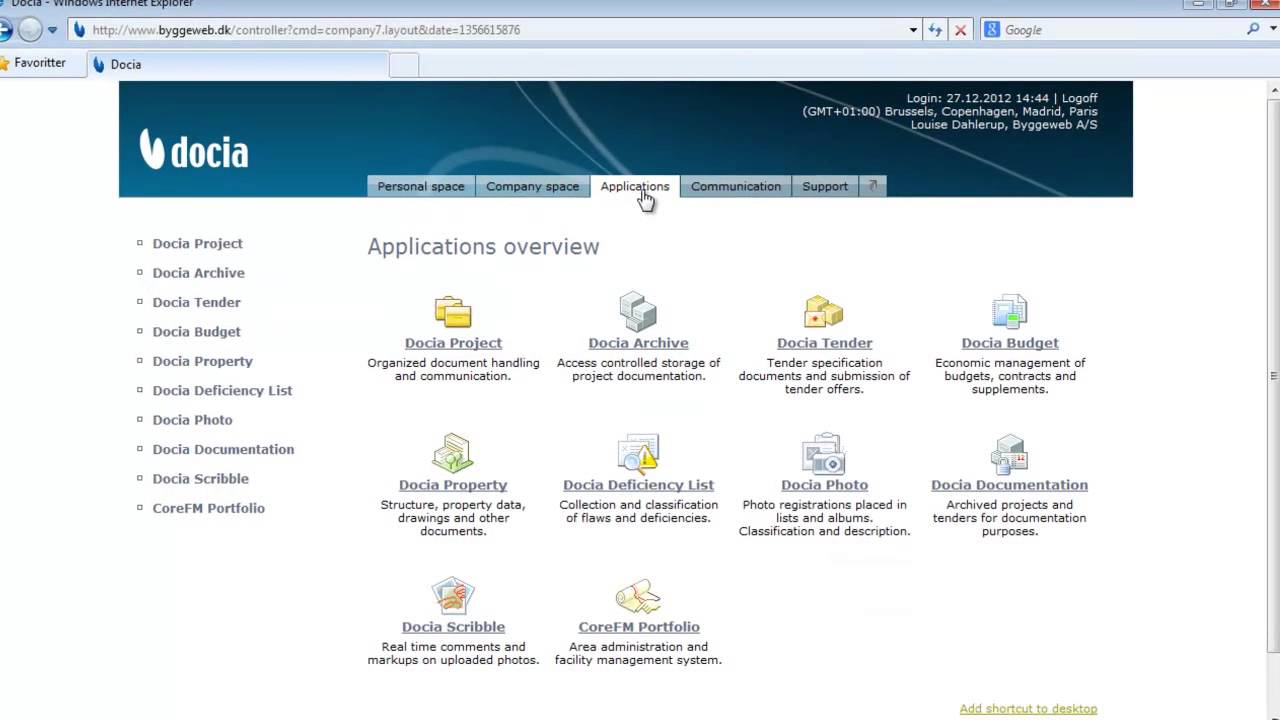The image size is (1280, 720).
Task: Click the Docia Project title link
Action: (453, 343)
